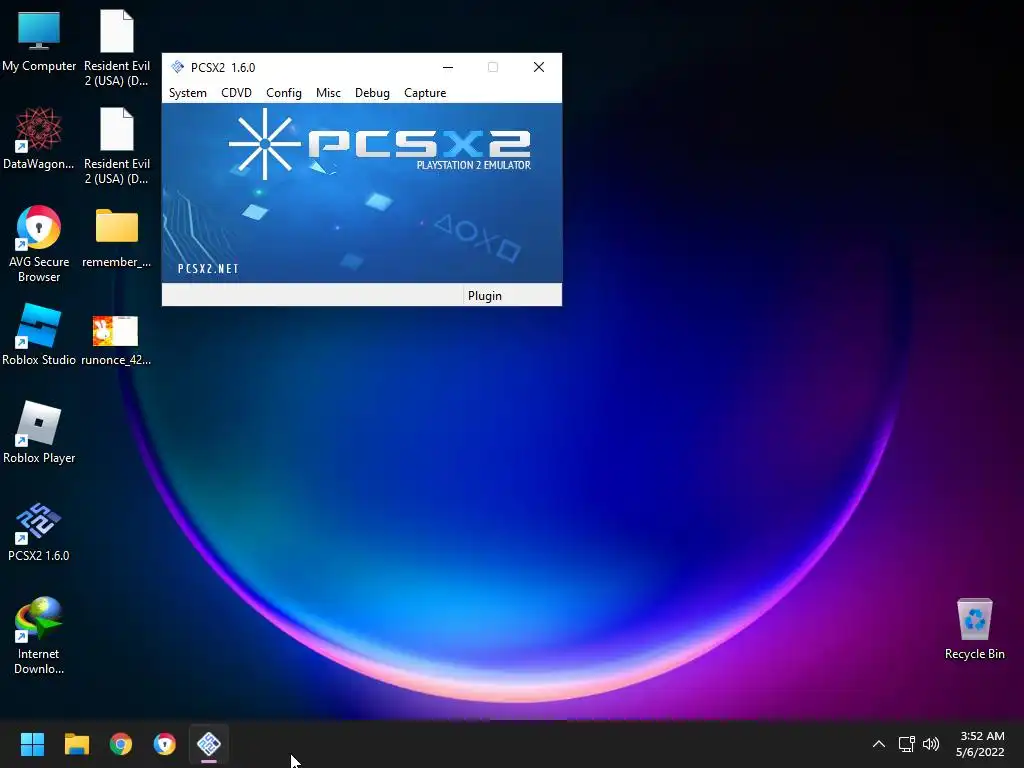
Task: Open the taskbar clock and date
Action: click(x=980, y=744)
